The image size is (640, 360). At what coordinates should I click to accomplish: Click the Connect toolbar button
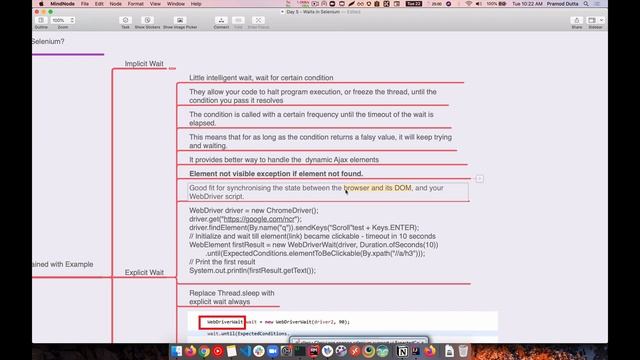click(221, 20)
